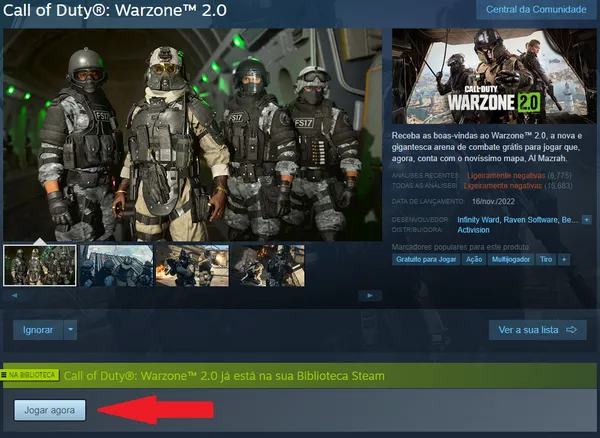Click the Tiro tag

tap(545, 259)
